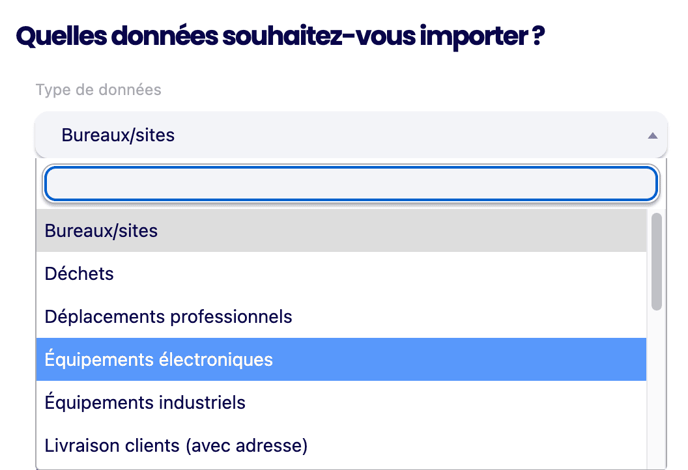Screen dimensions: 688x470
Task: Pick the grey currently selected list option
Action: pyautogui.click(x=340, y=231)
